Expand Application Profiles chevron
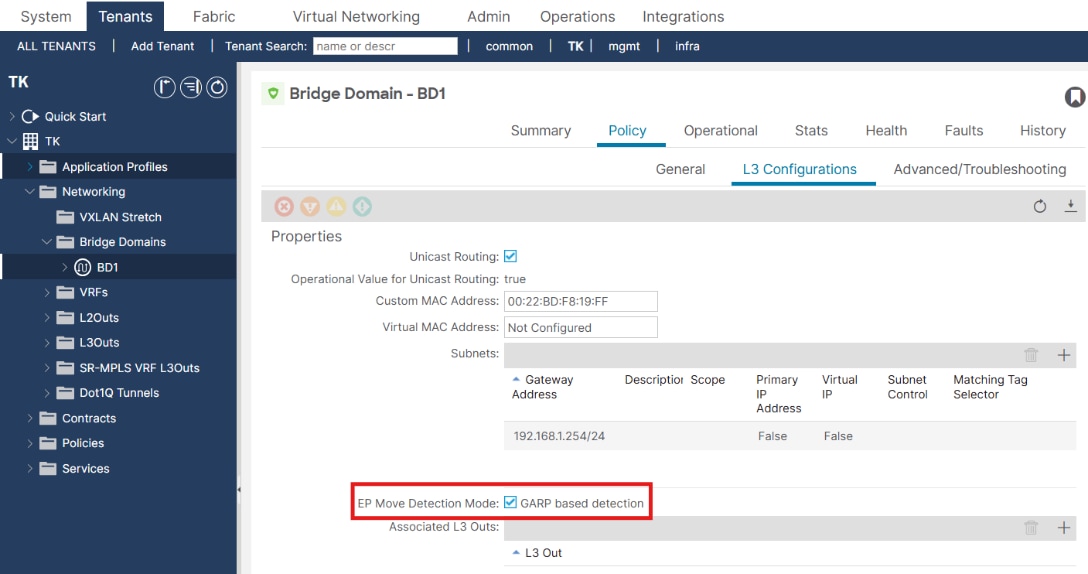1088x574 pixels. click(30, 167)
